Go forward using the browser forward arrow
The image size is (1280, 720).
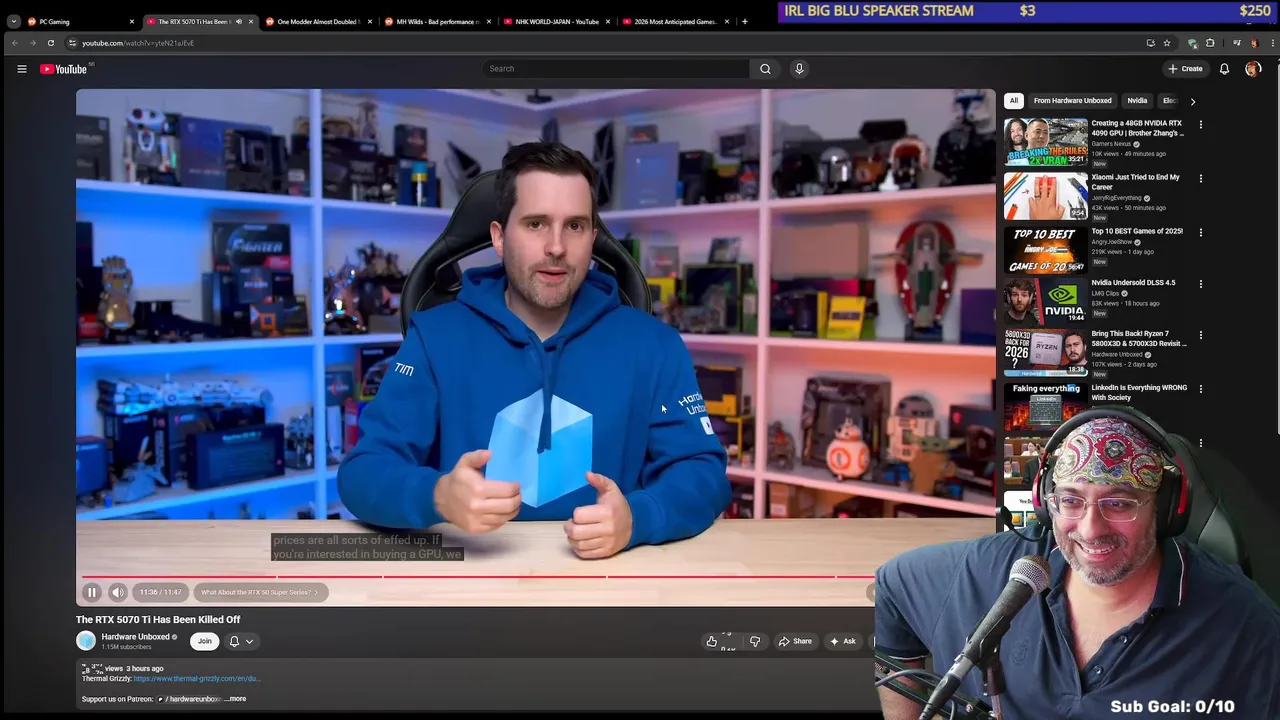pos(32,43)
